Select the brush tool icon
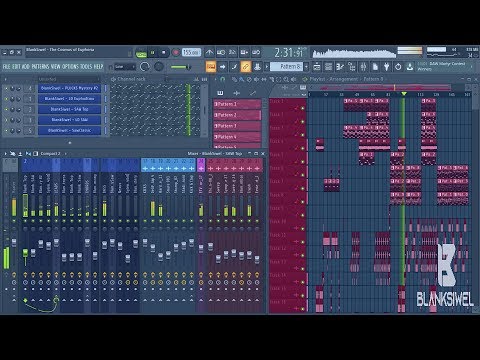The image size is (480, 360). [234, 67]
